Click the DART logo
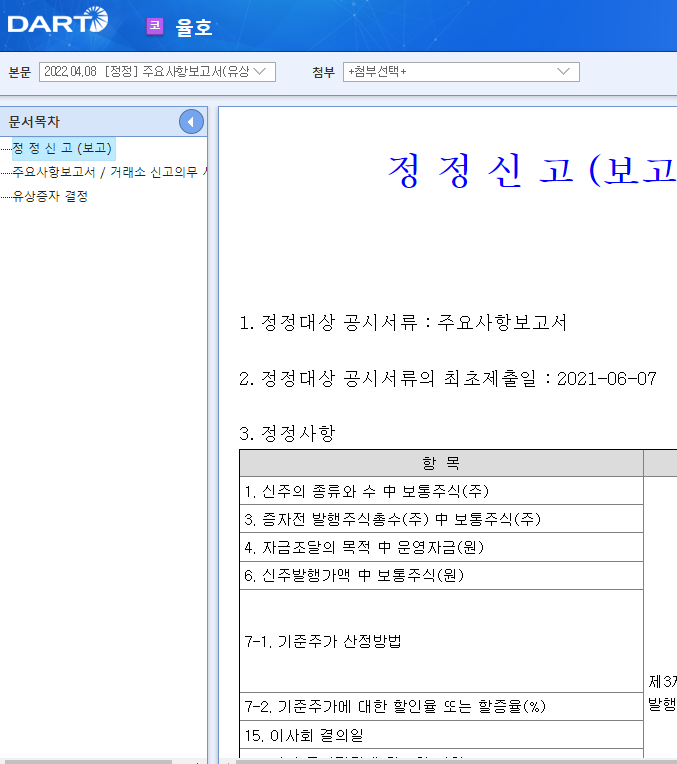This screenshot has width=677, height=764. (x=58, y=20)
